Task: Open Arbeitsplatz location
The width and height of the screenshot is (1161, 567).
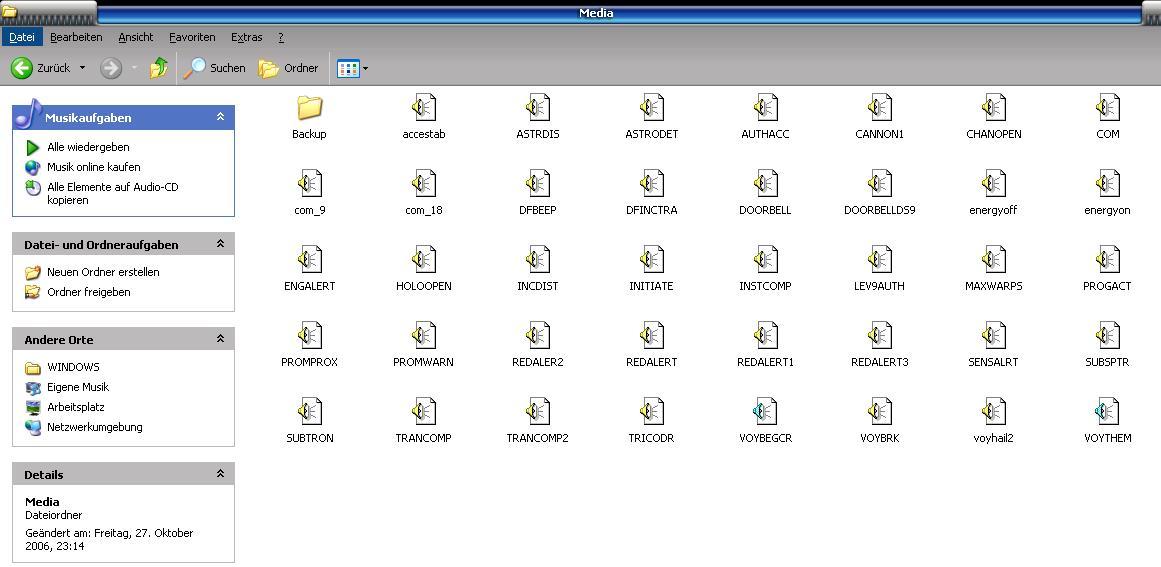Action: pos(76,407)
